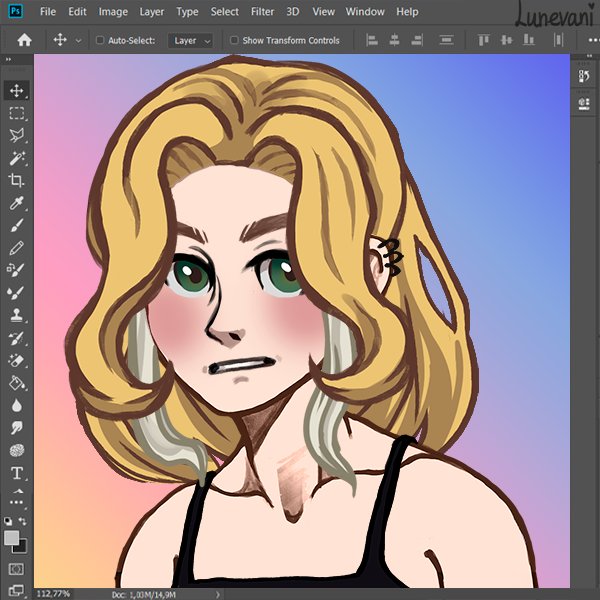Viewport: 600px width, 600px height.
Task: Click the Home button in options bar
Action: coord(24,40)
